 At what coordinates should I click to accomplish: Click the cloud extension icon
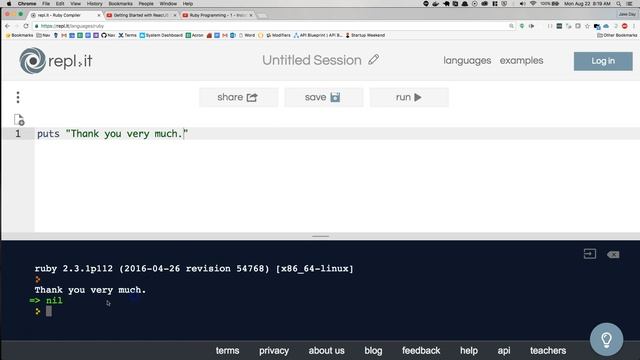(606, 26)
